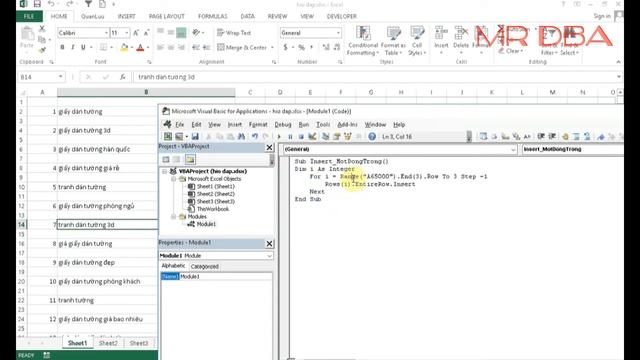This screenshot has height=360, width=640.
Task: Open Project Explorer icon in the VBA toolbar
Action: [325, 136]
